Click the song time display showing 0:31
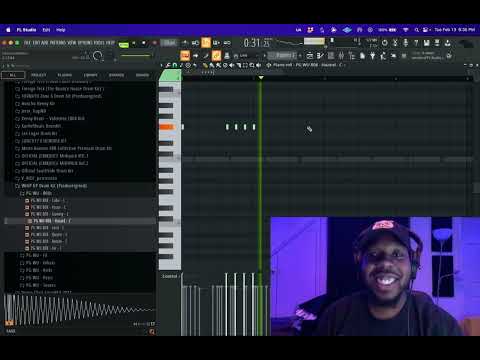This screenshot has width=480, height=360. click(x=252, y=43)
